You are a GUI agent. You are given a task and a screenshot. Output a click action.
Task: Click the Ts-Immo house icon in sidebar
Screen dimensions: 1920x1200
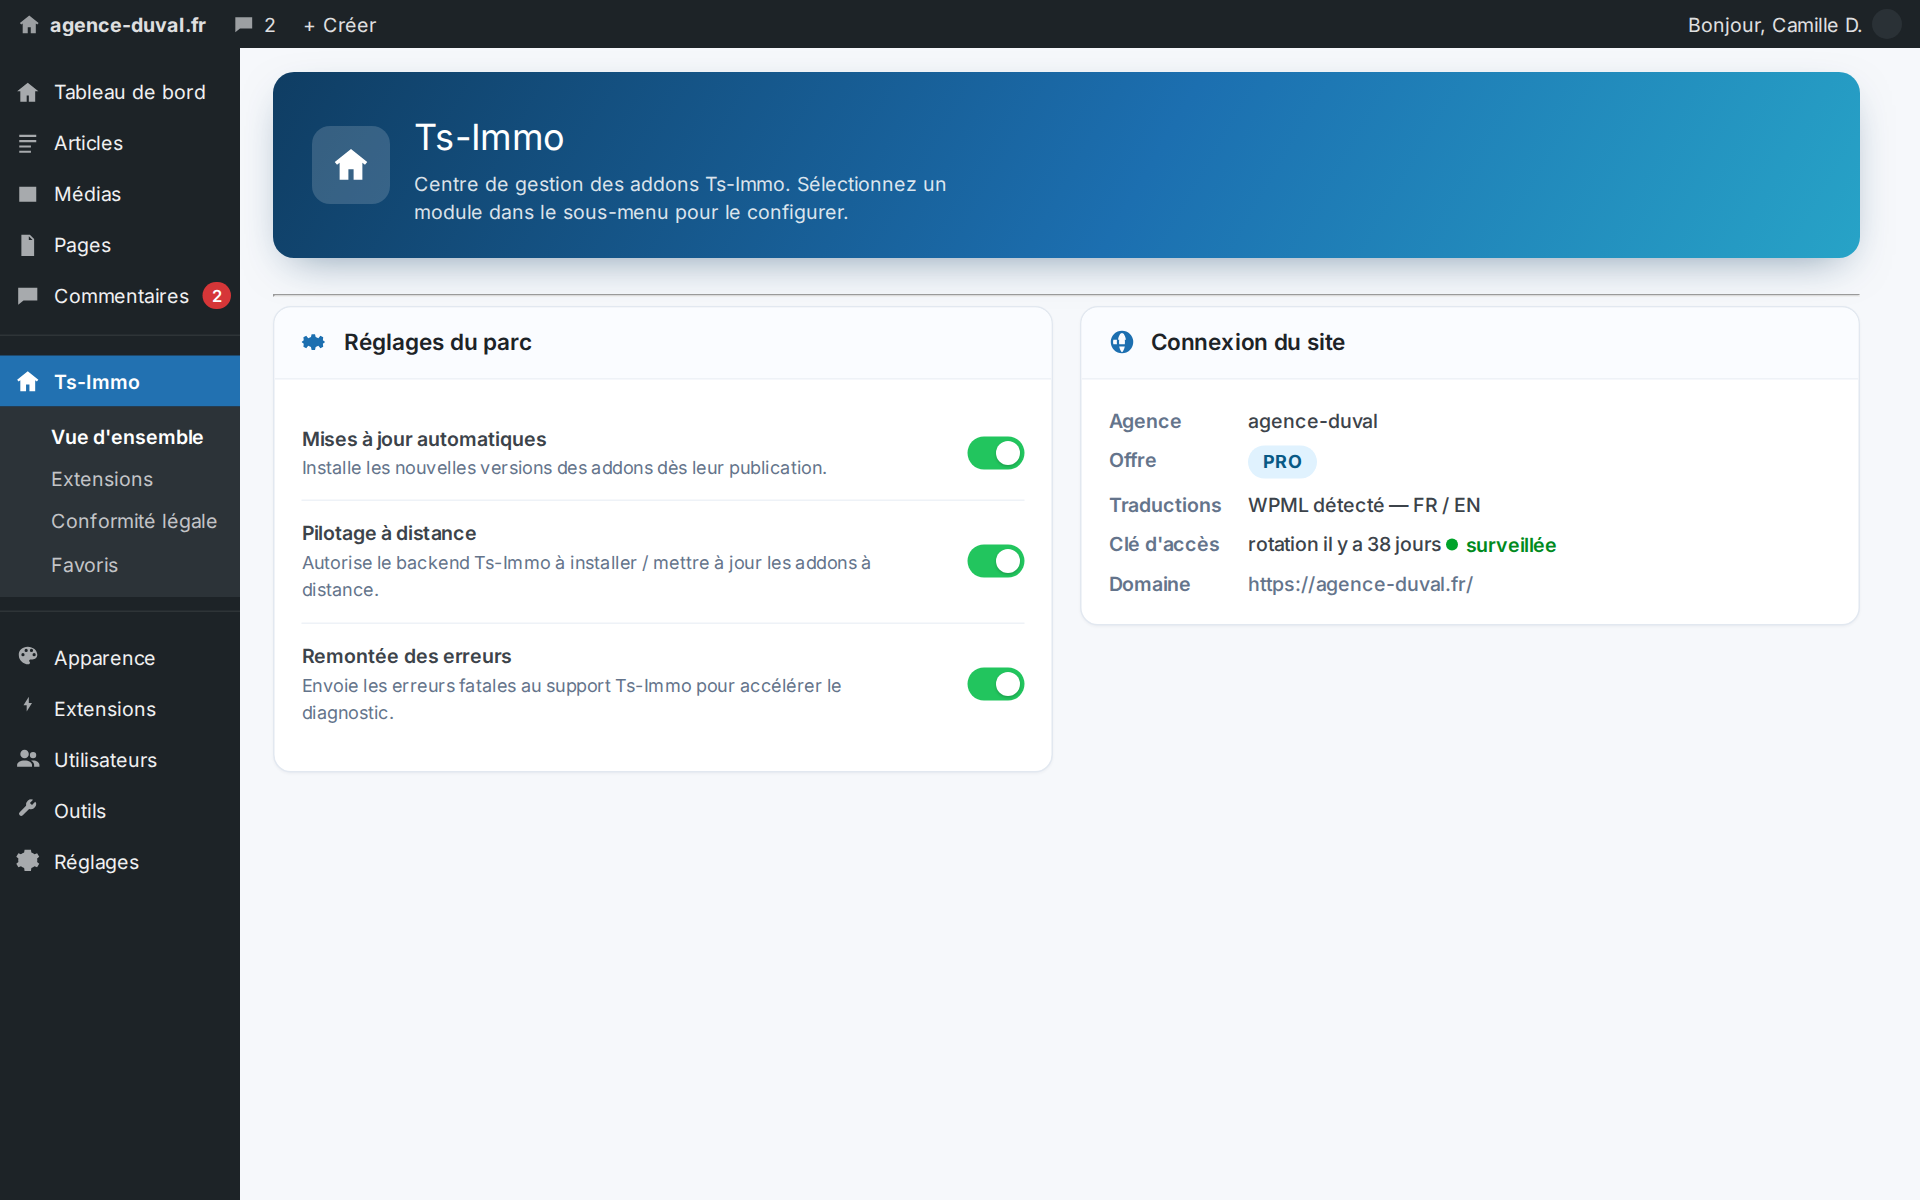(x=28, y=382)
